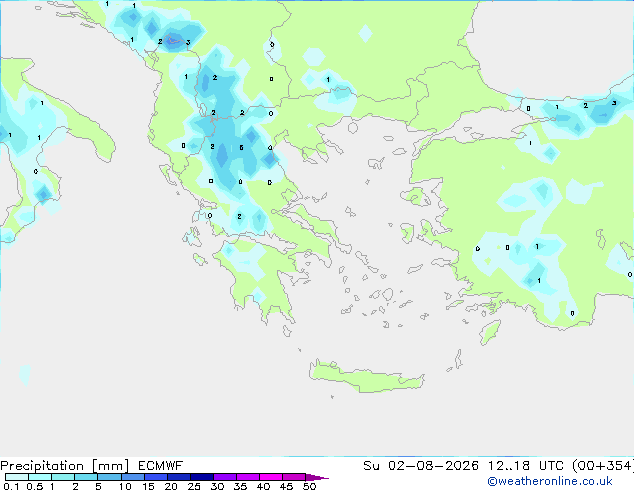
Task: Pick the 2–5 mm legend swatch
Action: tap(86, 477)
